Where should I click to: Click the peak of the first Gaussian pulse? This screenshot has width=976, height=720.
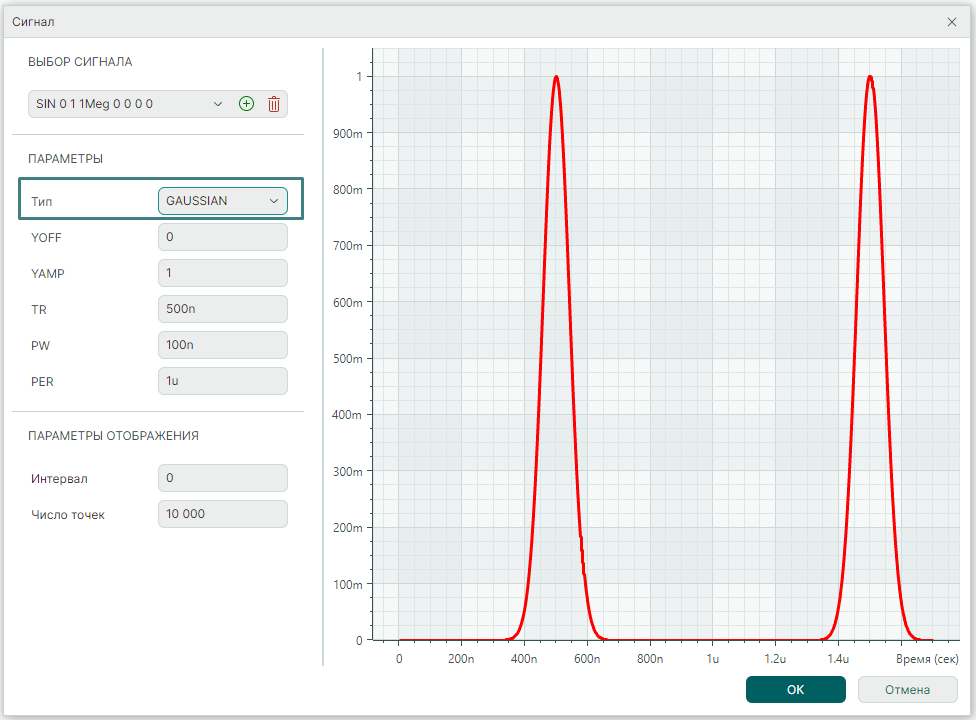coord(556,77)
